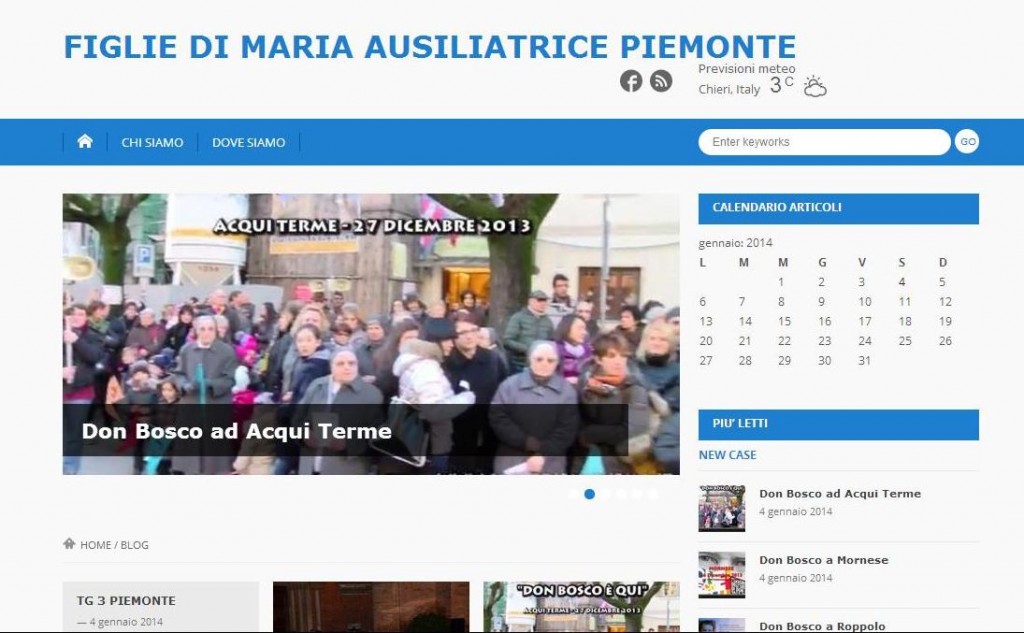Click the partly cloudy weather icon
This screenshot has width=1024, height=633.
click(x=815, y=86)
